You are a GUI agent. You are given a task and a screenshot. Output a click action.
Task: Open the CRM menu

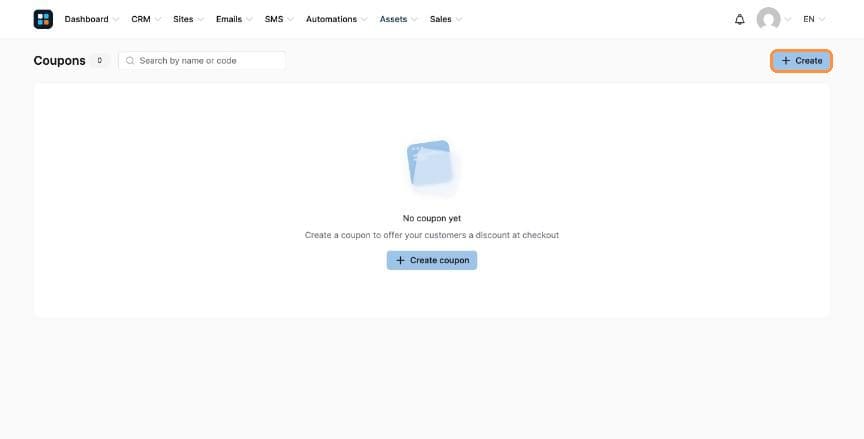click(x=141, y=19)
